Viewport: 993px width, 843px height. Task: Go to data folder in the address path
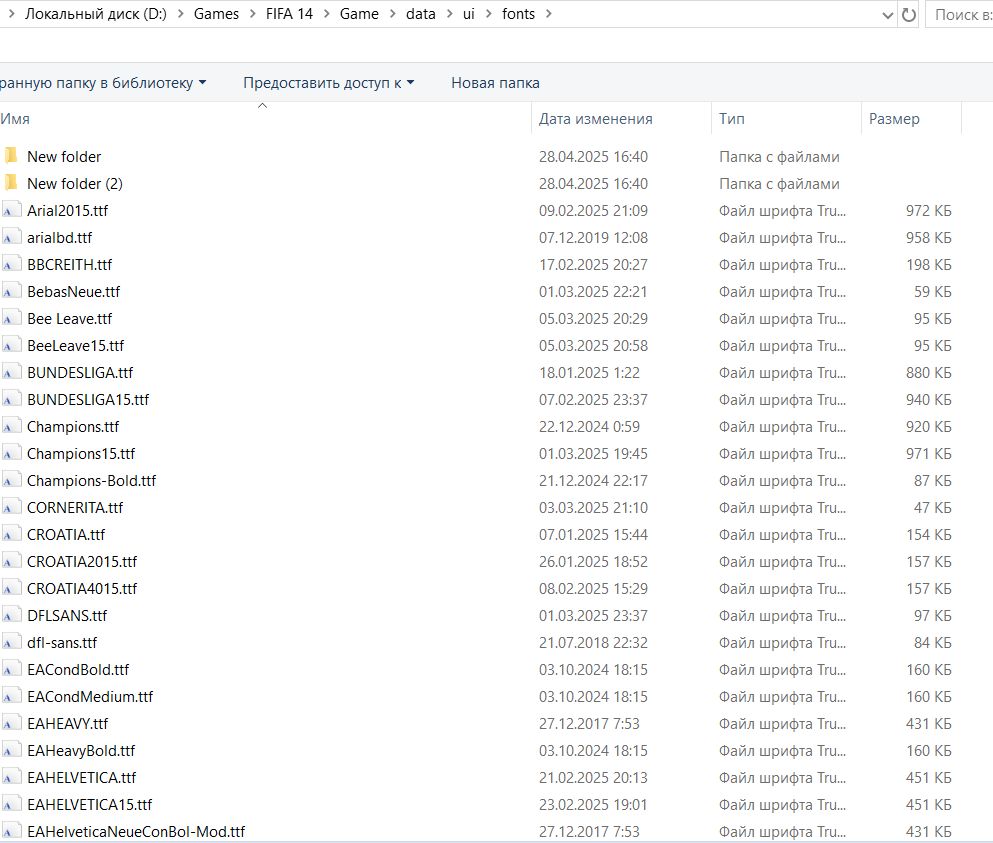pyautogui.click(x=421, y=14)
